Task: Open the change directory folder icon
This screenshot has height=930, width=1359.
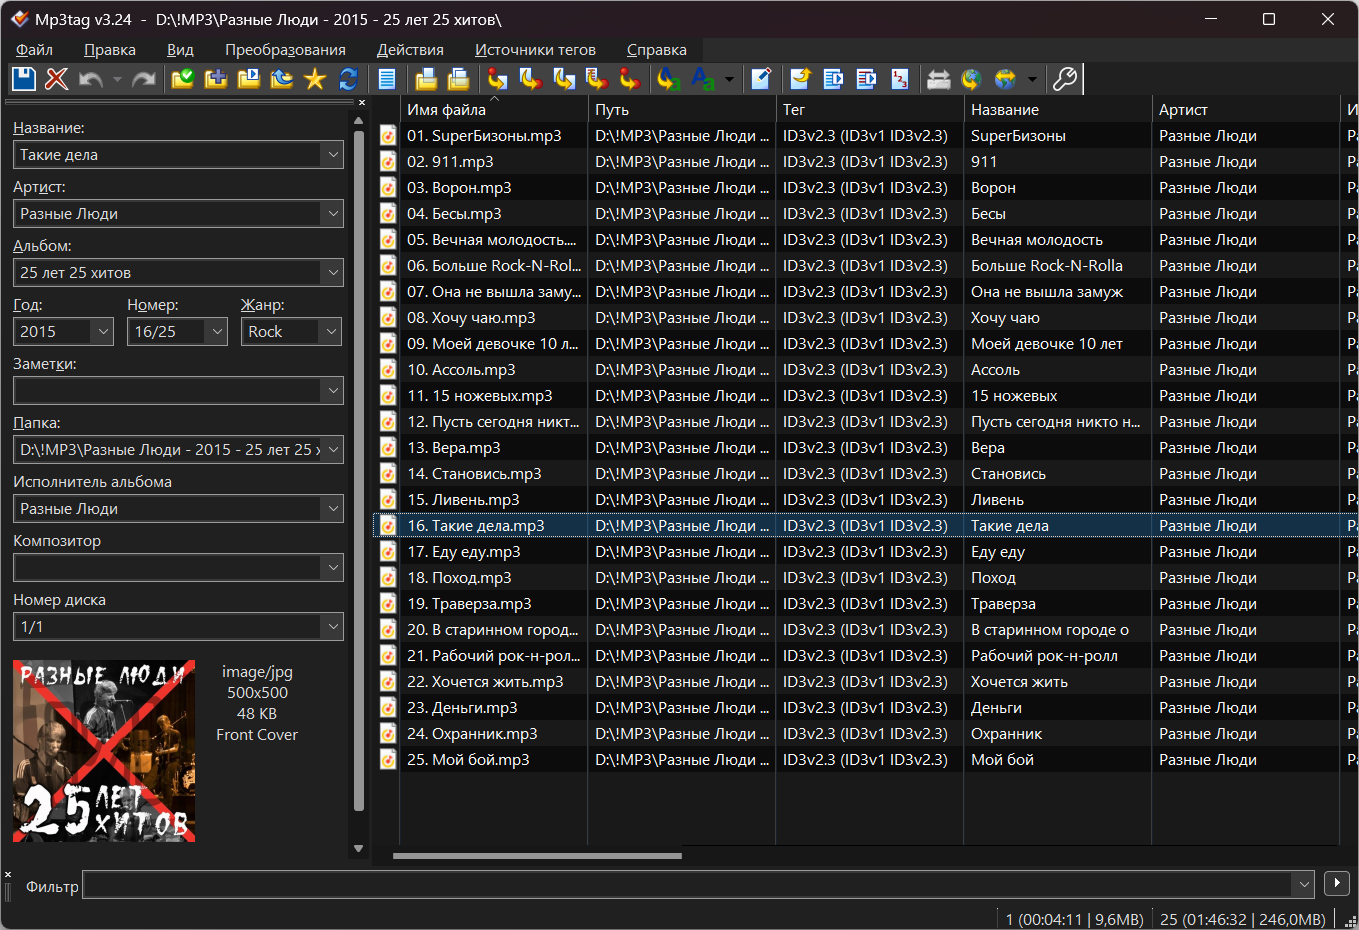Action: (x=182, y=79)
